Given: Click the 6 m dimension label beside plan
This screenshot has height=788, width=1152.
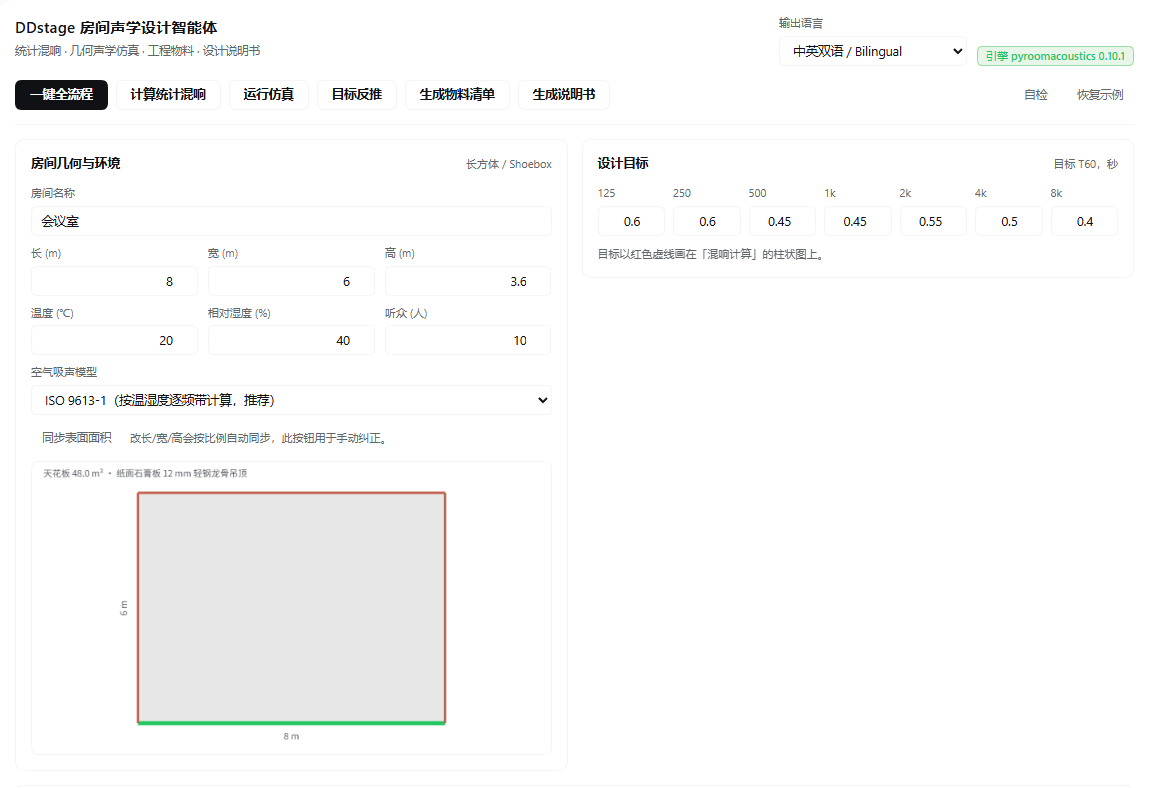Looking at the screenshot, I should [x=123, y=608].
